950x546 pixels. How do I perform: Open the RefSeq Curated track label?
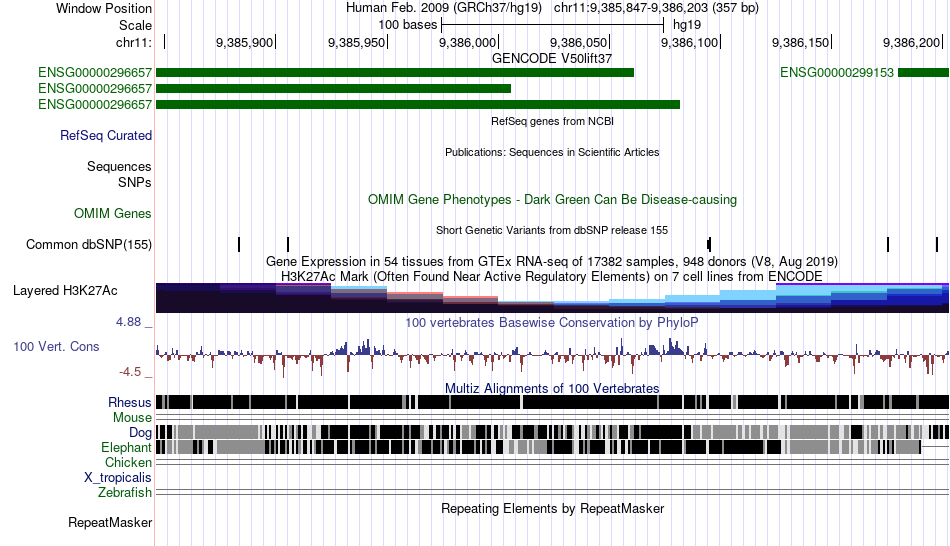tap(106, 135)
